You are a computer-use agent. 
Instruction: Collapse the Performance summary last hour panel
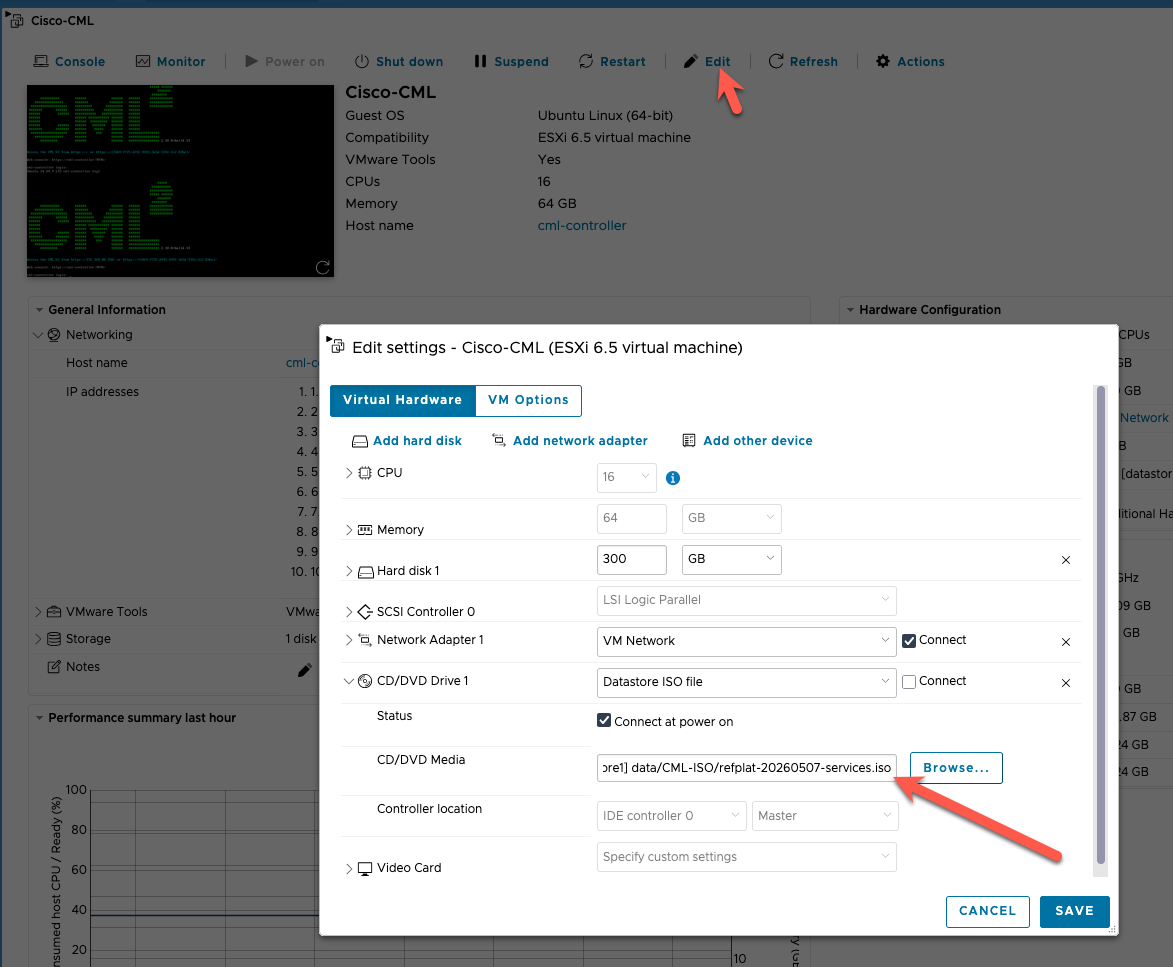coord(40,718)
